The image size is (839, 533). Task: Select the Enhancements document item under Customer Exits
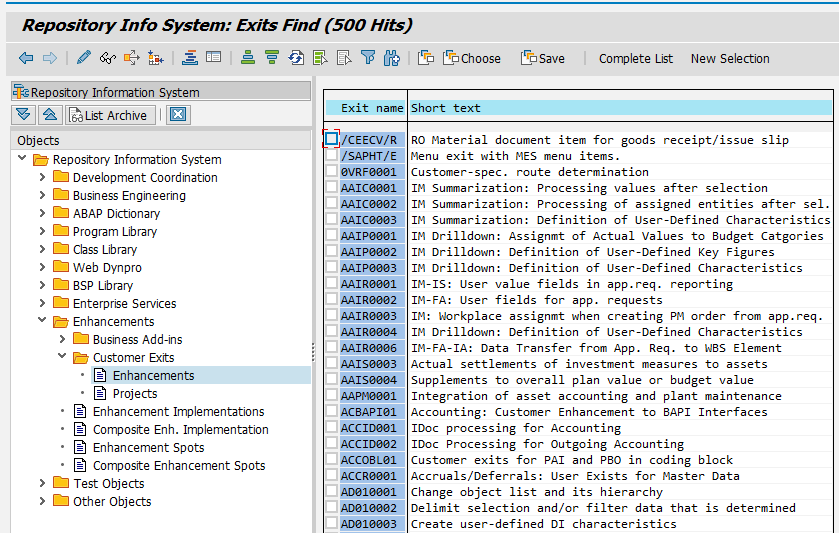pos(154,375)
